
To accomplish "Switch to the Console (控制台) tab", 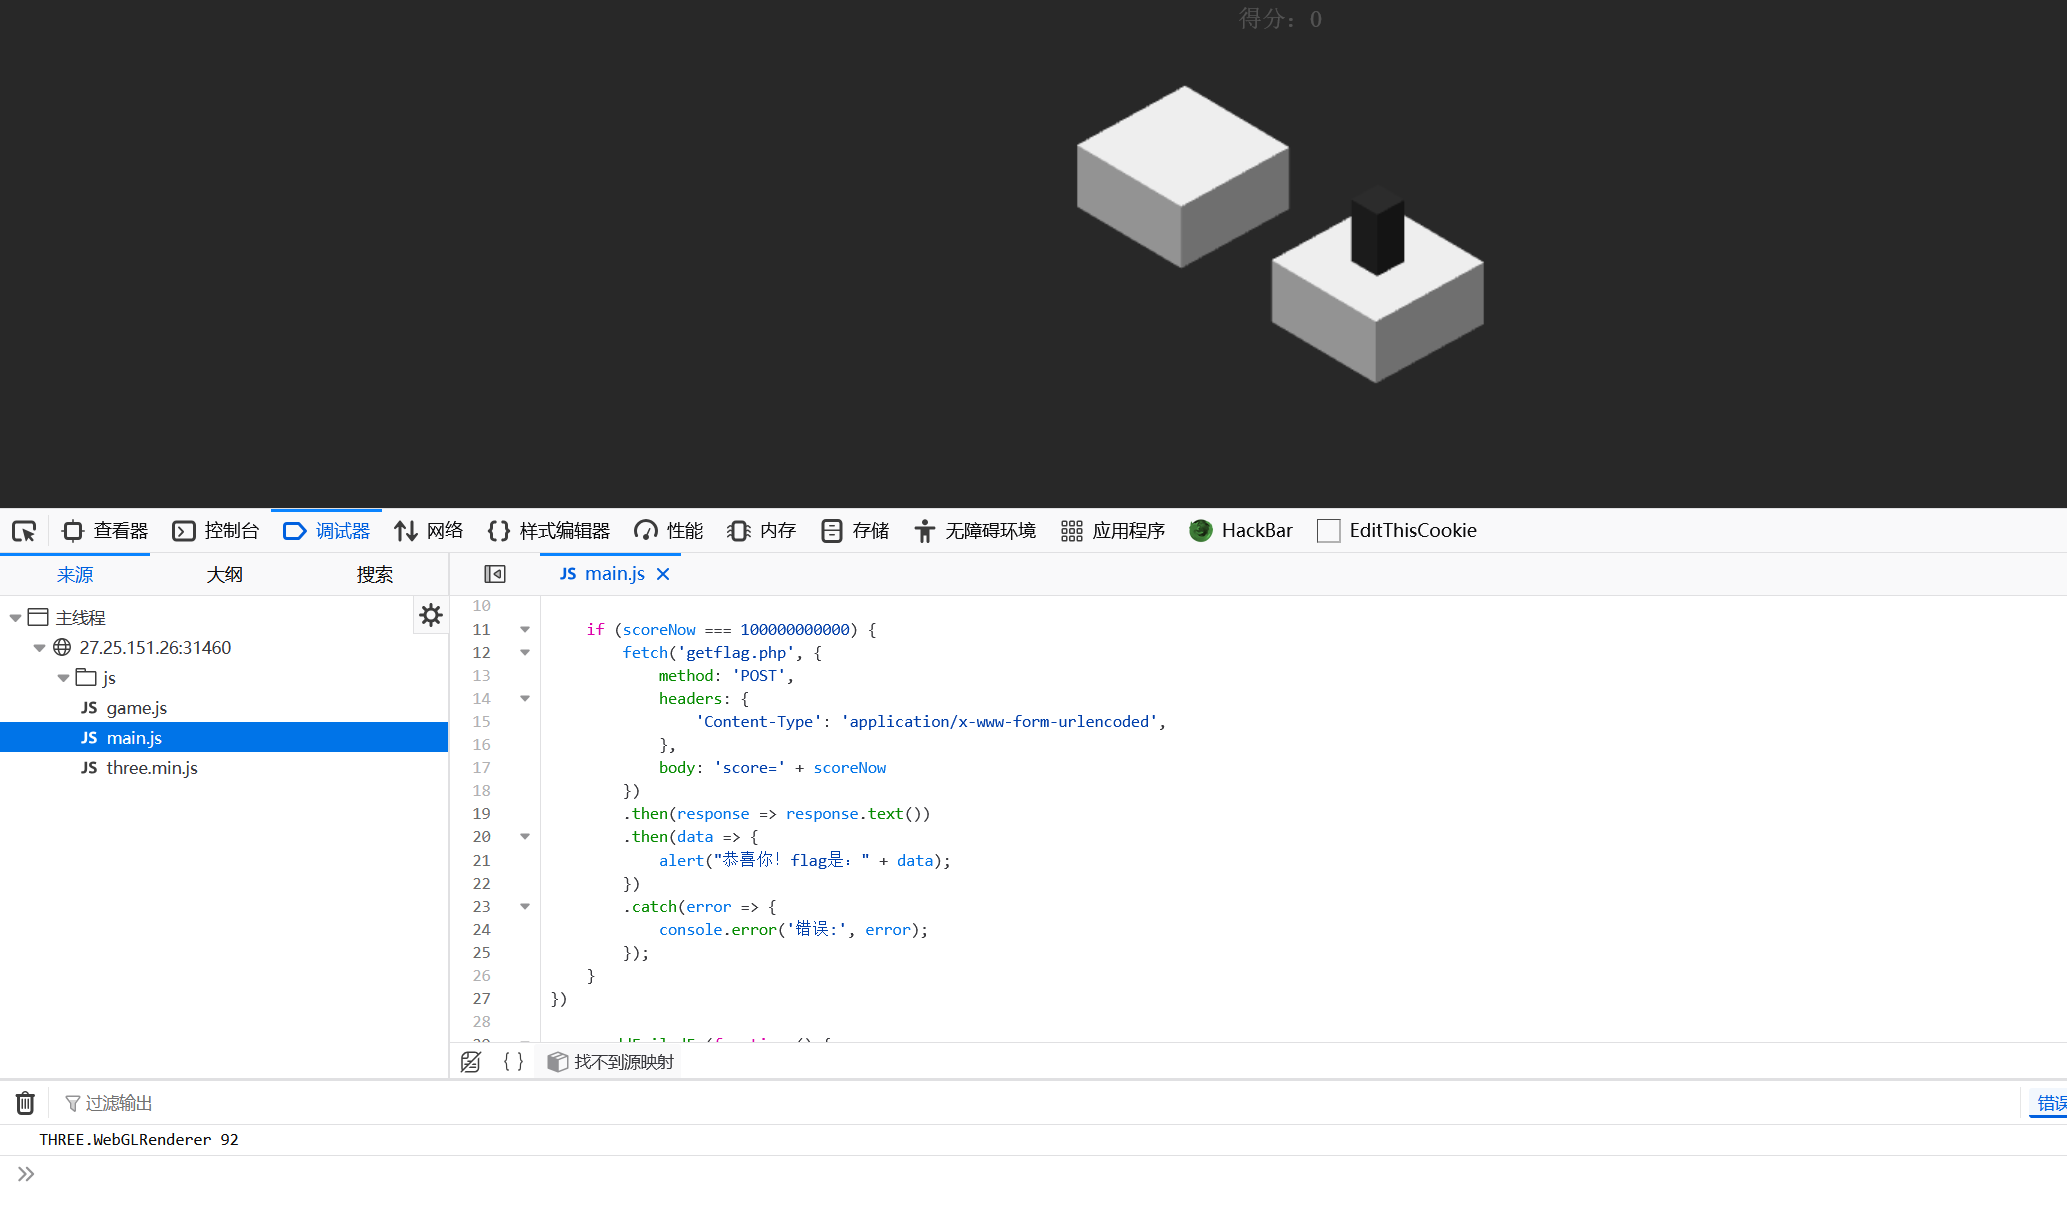I will pos(216,531).
